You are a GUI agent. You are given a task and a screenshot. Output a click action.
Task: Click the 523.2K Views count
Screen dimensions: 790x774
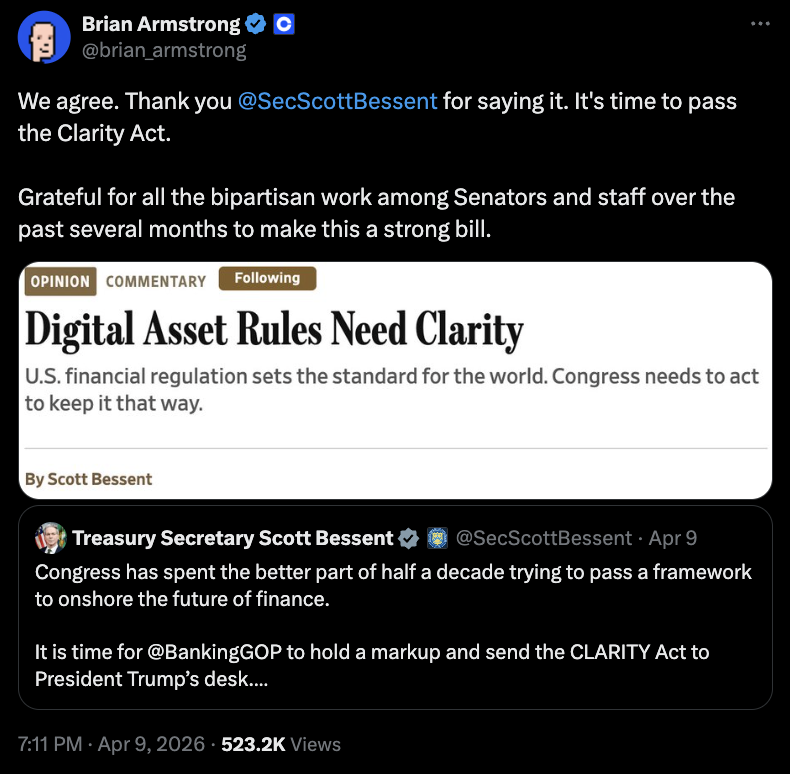pos(281,744)
